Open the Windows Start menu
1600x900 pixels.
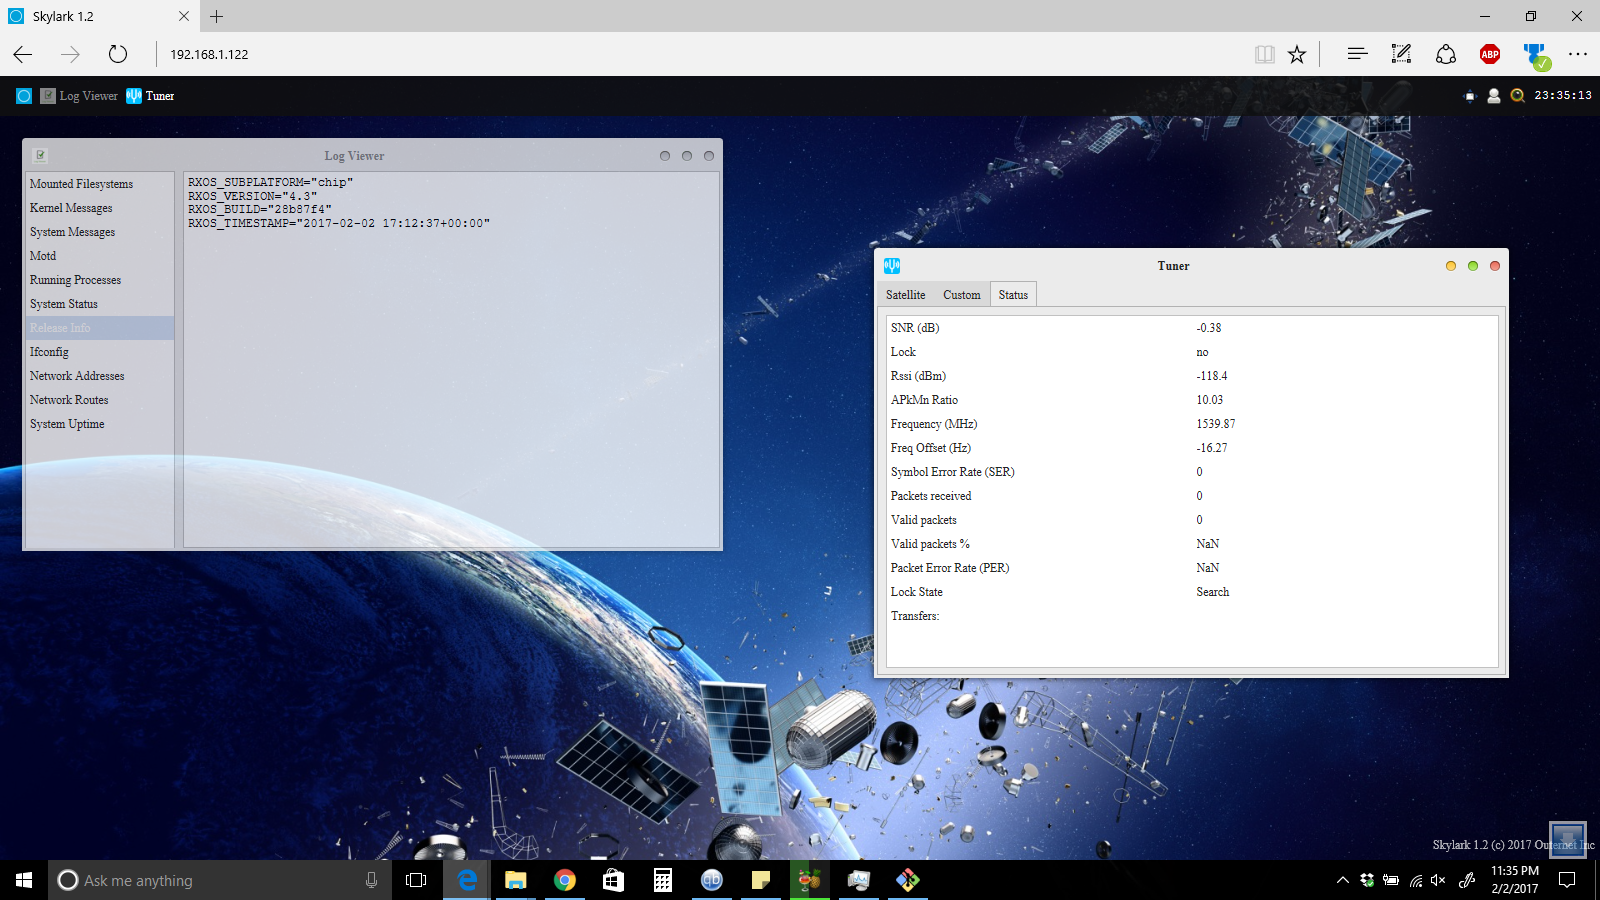24,880
